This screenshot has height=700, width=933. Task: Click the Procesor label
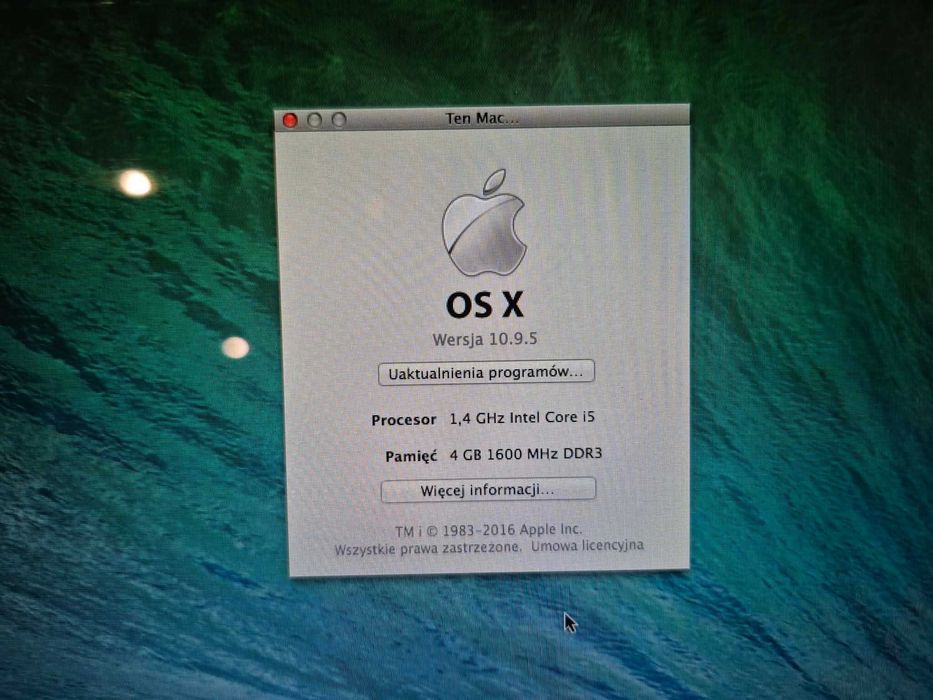[x=403, y=420]
